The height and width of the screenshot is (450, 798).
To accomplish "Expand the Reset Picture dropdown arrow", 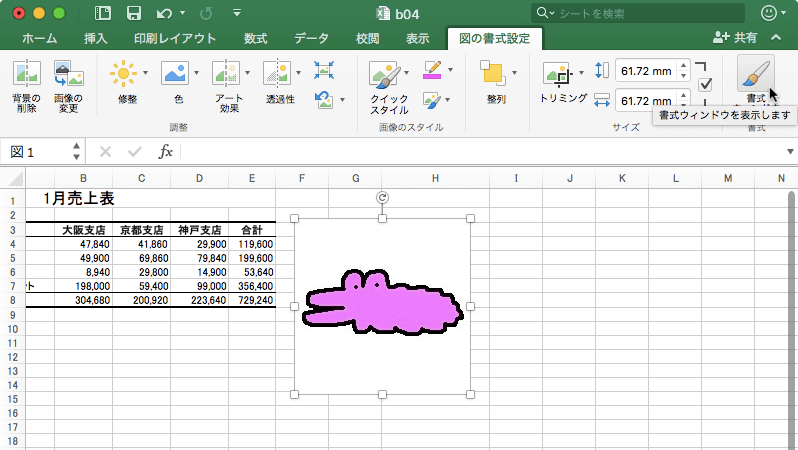I will tap(343, 100).
